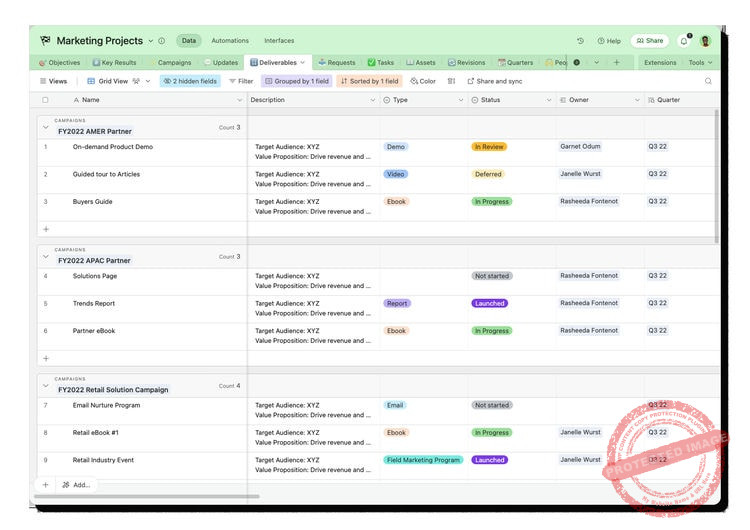Collapse the FY2022 Retail Solution Campaign group
This screenshot has height=530, width=750.
pos(45,386)
